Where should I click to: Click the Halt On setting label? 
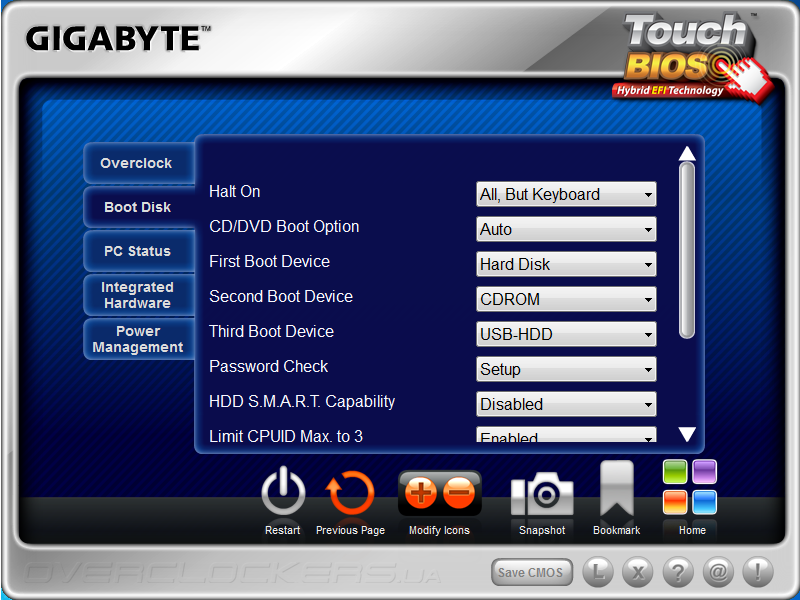coord(235,191)
